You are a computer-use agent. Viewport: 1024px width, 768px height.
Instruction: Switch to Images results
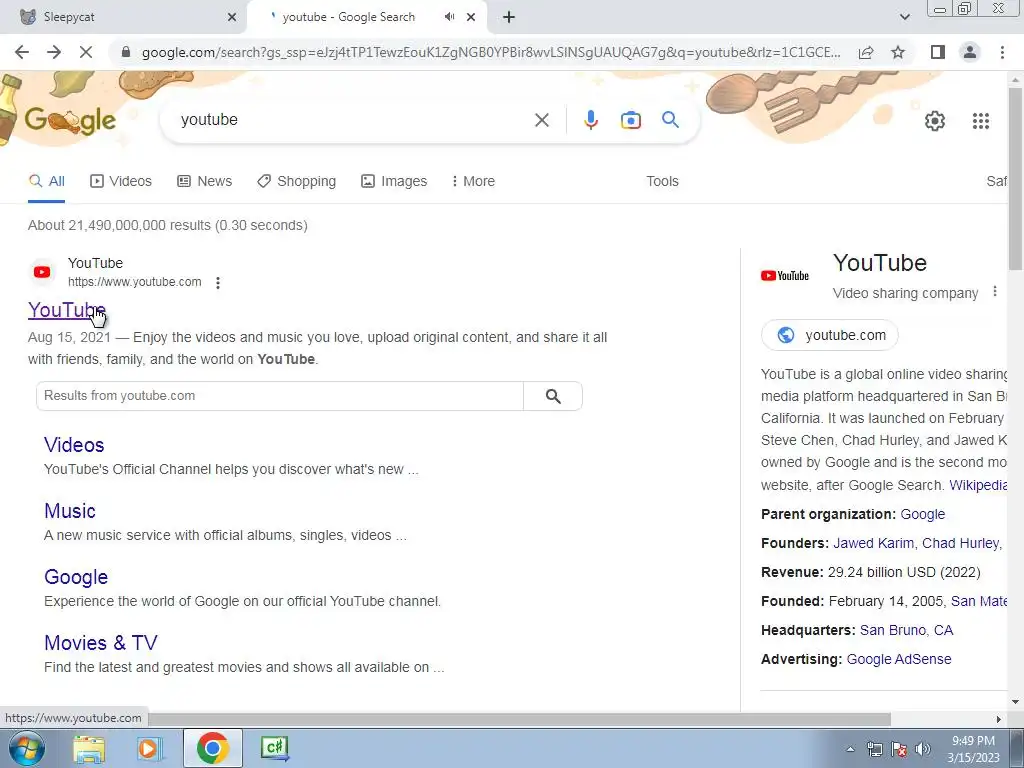pyautogui.click(x=394, y=181)
